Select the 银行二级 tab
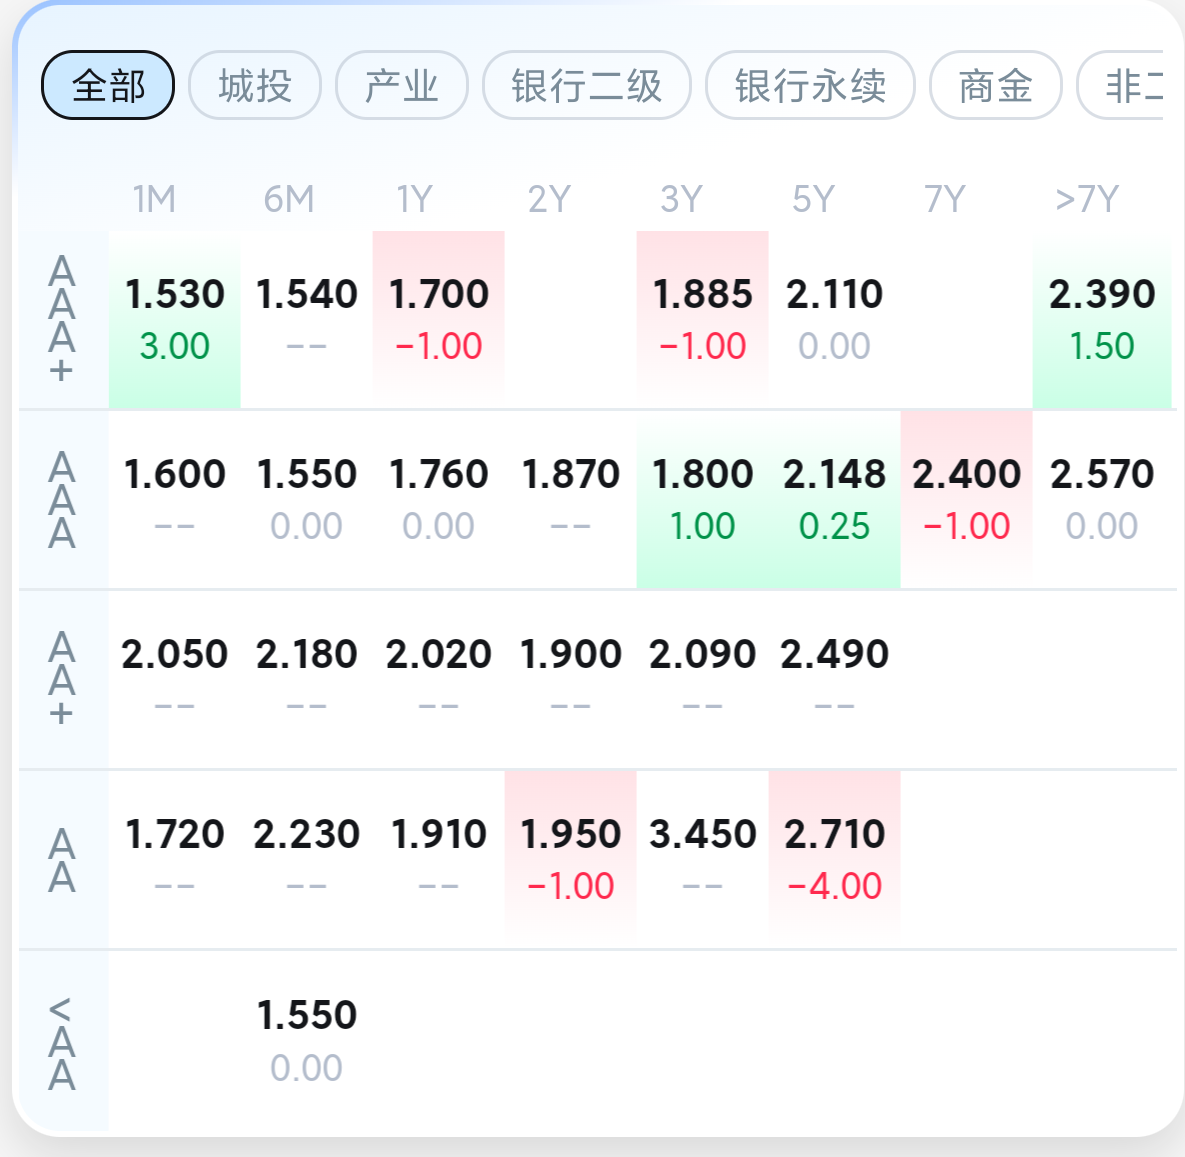The width and height of the screenshot is (1185, 1157). tap(587, 86)
